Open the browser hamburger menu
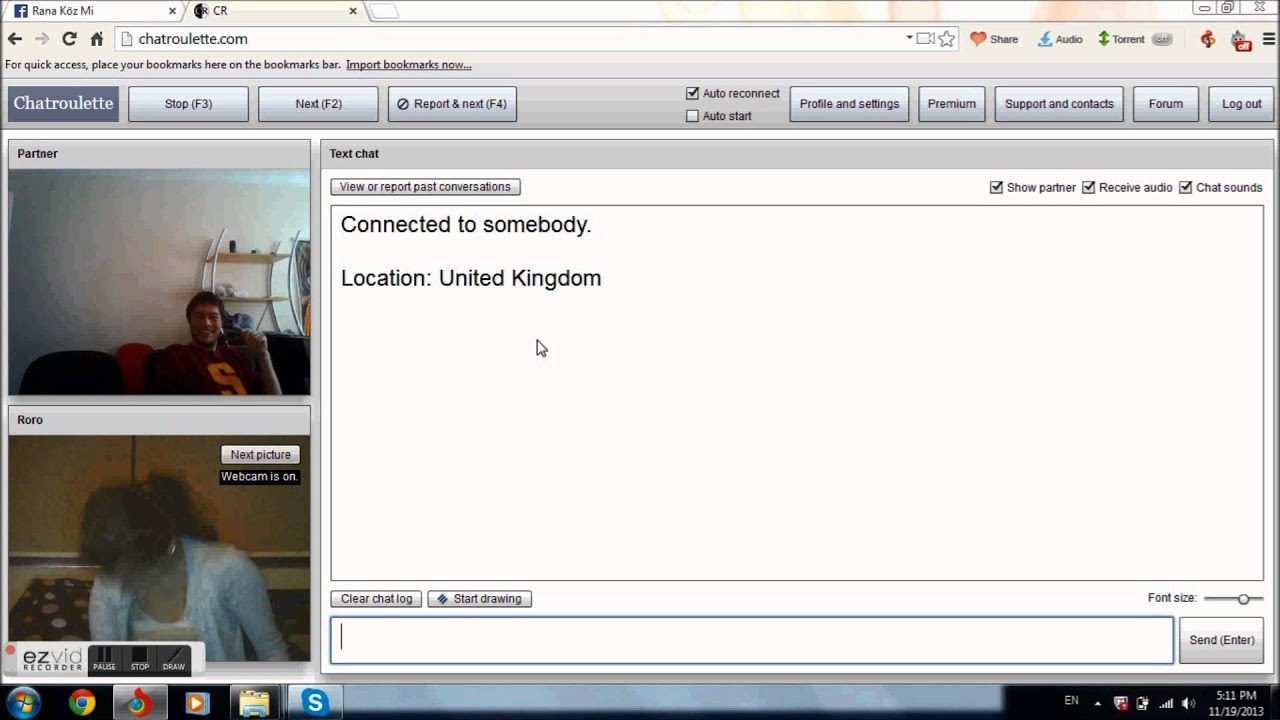The width and height of the screenshot is (1280, 720). (1269, 39)
